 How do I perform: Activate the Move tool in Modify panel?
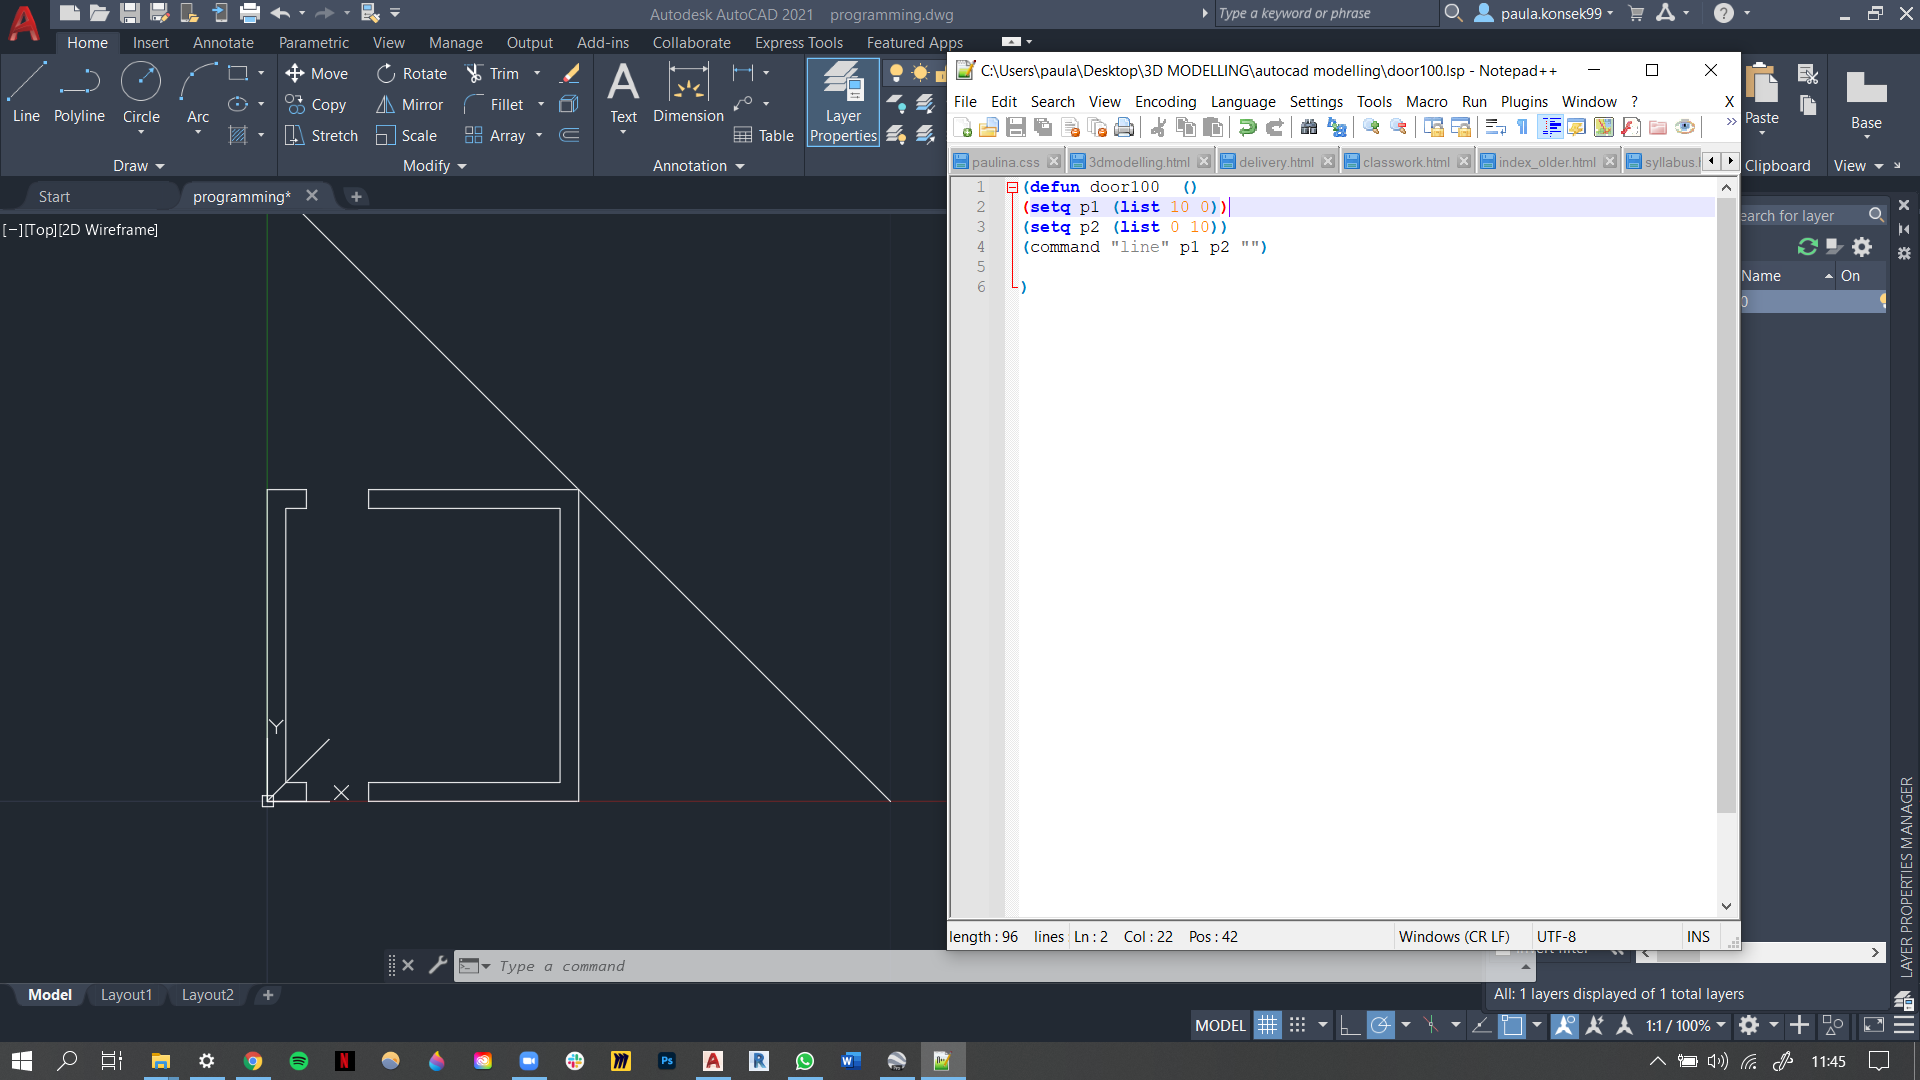click(317, 74)
